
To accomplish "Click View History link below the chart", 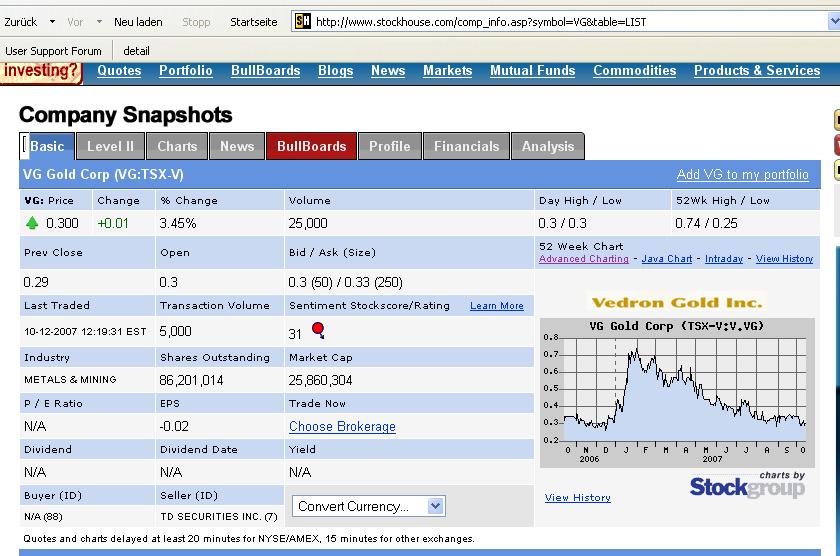I will 578,498.
